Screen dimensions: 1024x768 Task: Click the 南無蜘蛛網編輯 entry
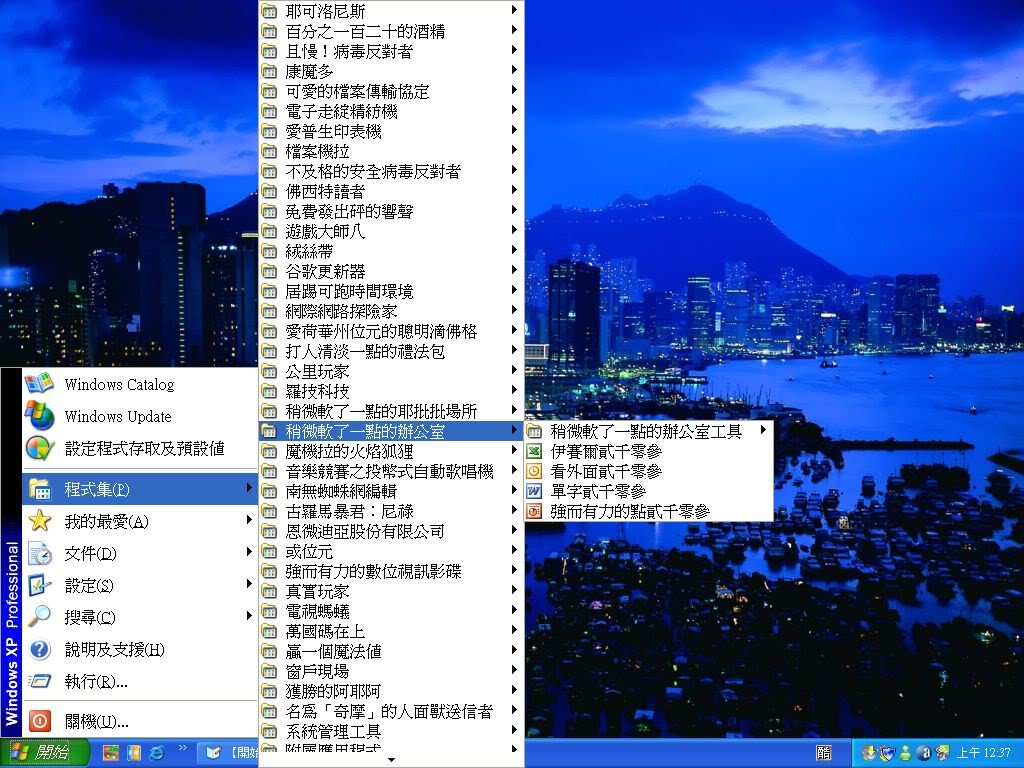pos(391,491)
